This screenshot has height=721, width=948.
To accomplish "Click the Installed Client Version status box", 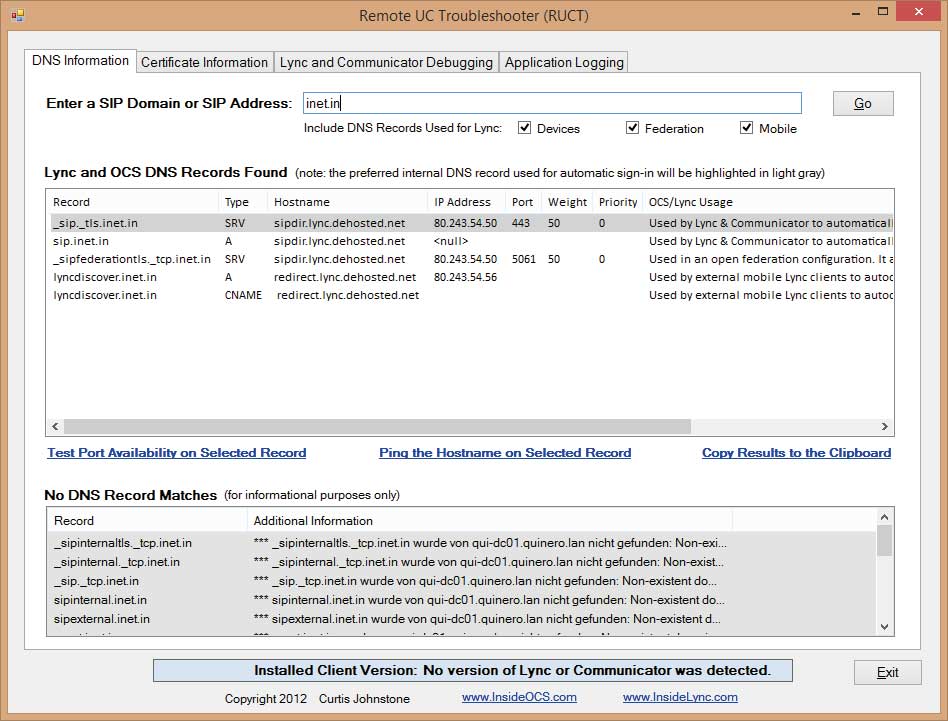I will click(473, 670).
